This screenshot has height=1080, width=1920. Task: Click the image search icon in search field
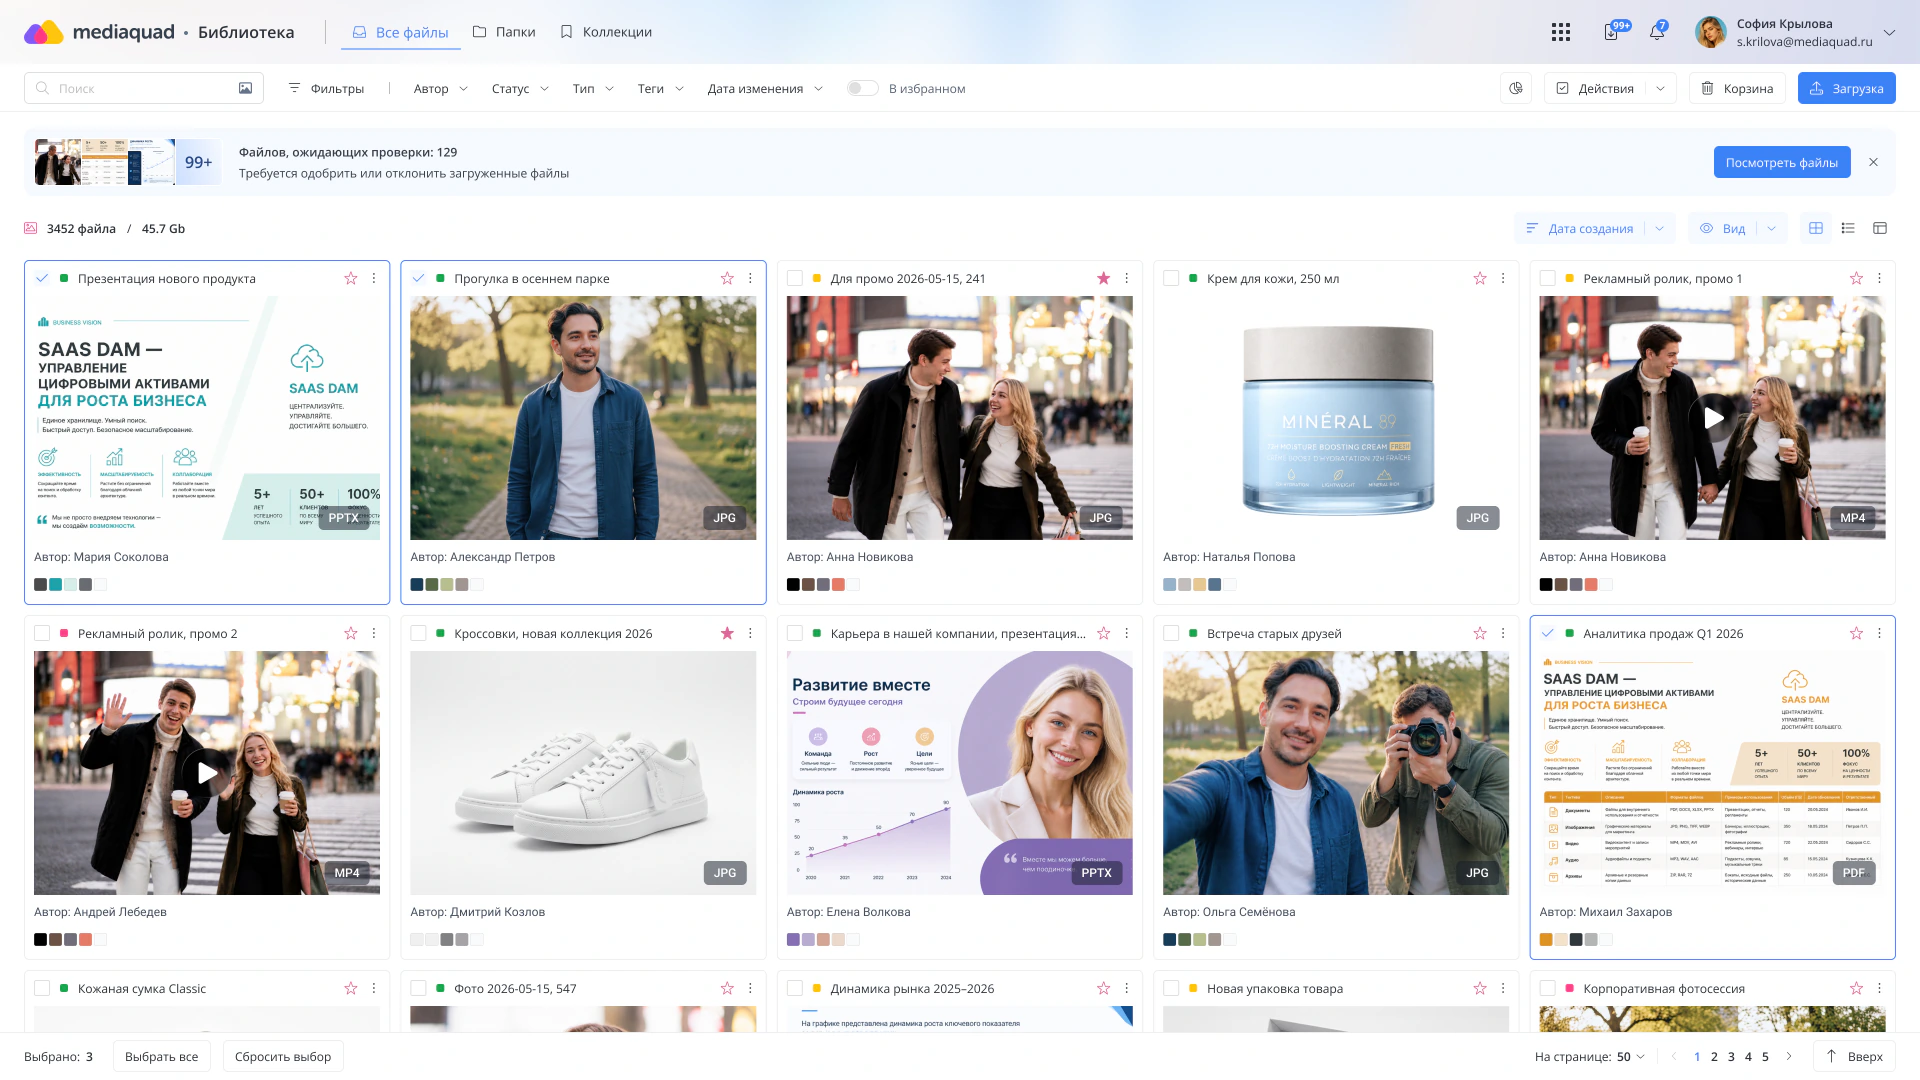[245, 88]
